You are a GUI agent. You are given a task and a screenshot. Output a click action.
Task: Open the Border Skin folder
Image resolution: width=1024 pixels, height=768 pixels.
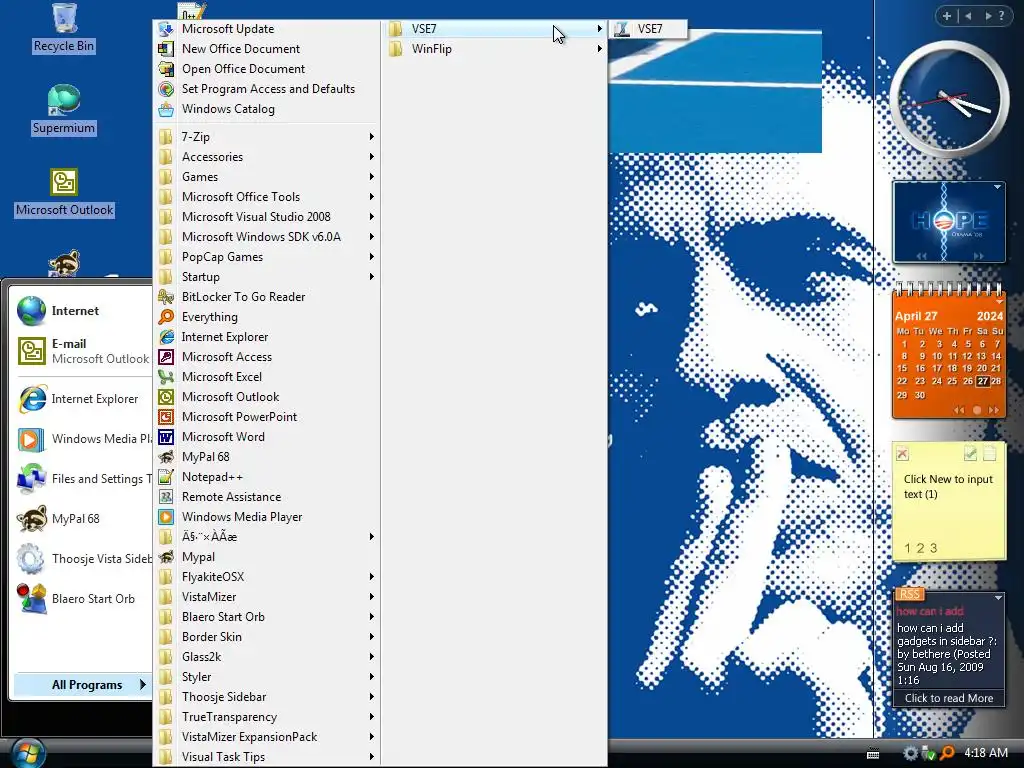click(x=267, y=637)
